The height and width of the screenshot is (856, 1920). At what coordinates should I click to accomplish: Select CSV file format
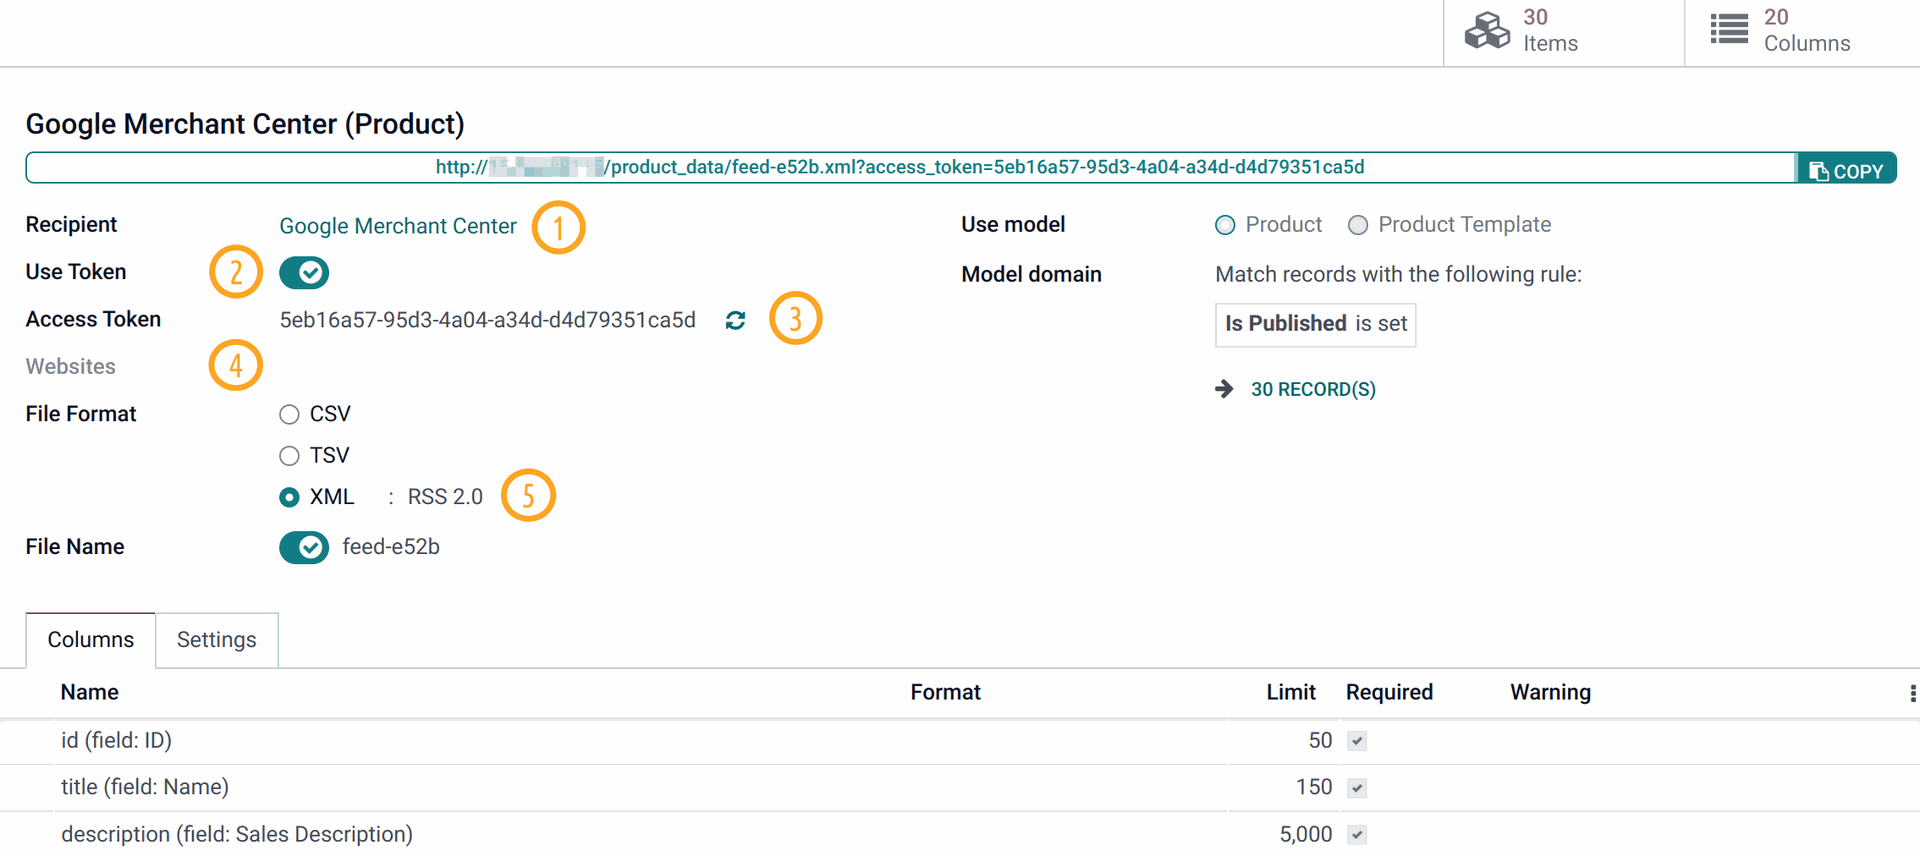pos(289,414)
